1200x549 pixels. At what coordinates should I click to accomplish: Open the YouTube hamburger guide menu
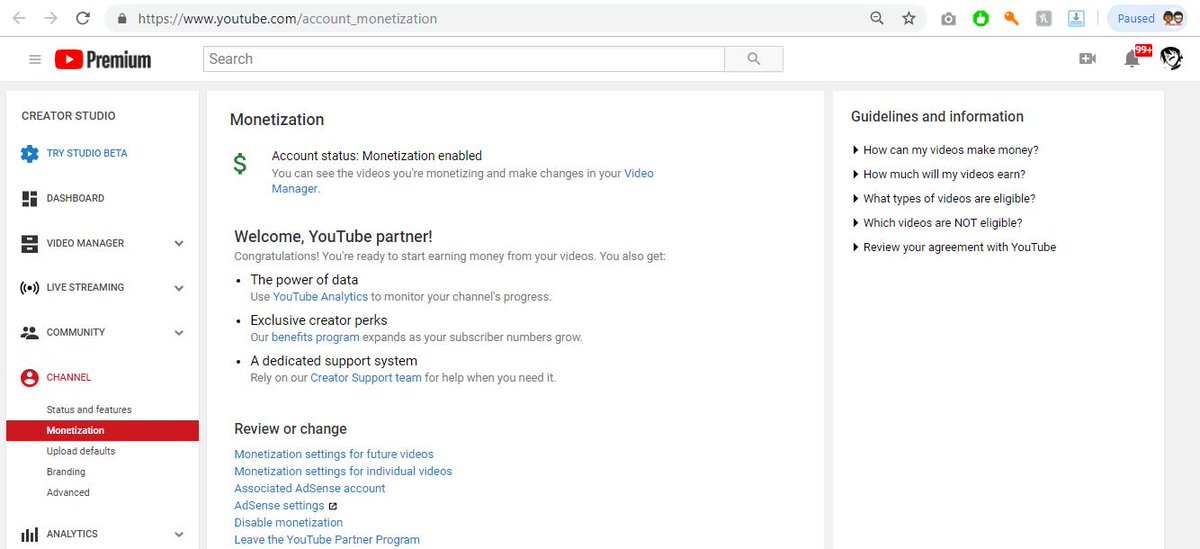pyautogui.click(x=35, y=60)
